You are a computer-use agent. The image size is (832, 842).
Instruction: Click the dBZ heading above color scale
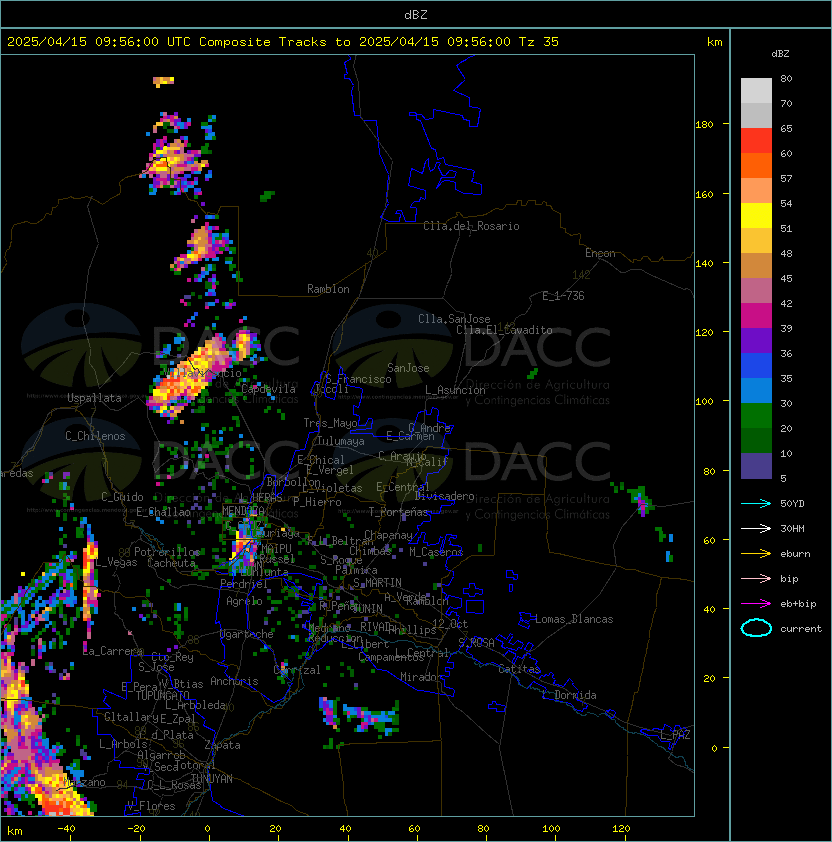(780, 54)
